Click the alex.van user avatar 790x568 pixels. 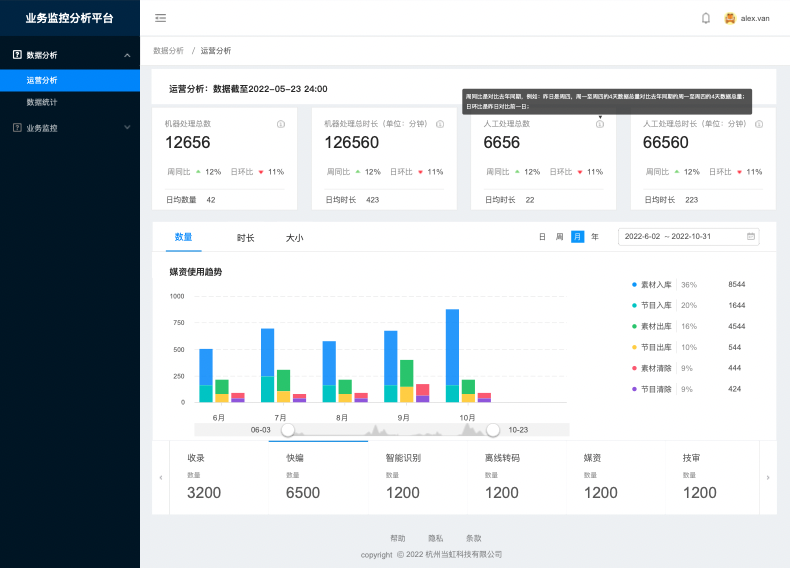point(730,18)
